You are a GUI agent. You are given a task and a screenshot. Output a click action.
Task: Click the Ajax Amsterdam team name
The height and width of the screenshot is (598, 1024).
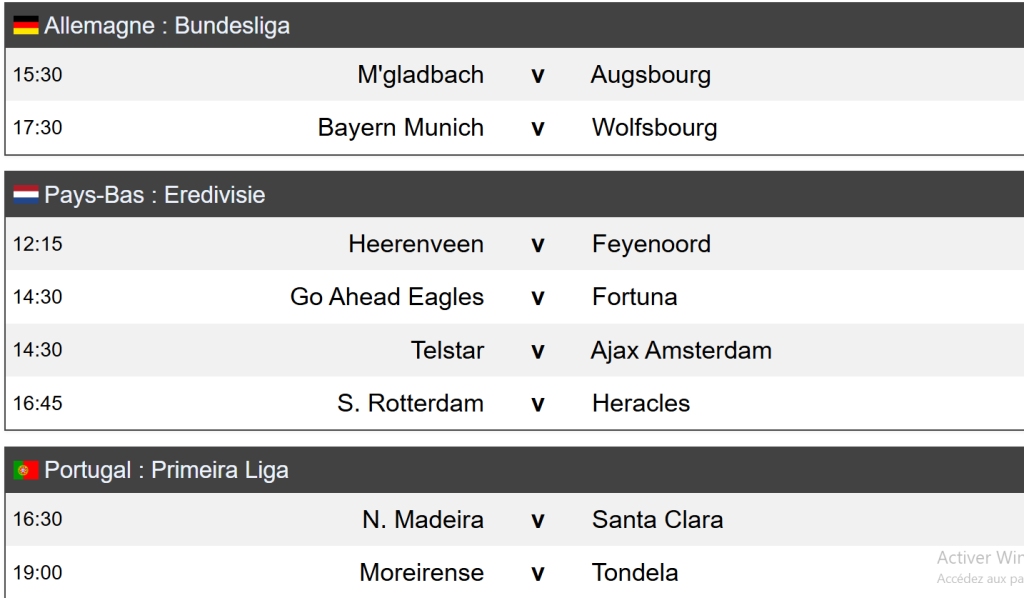tap(681, 350)
